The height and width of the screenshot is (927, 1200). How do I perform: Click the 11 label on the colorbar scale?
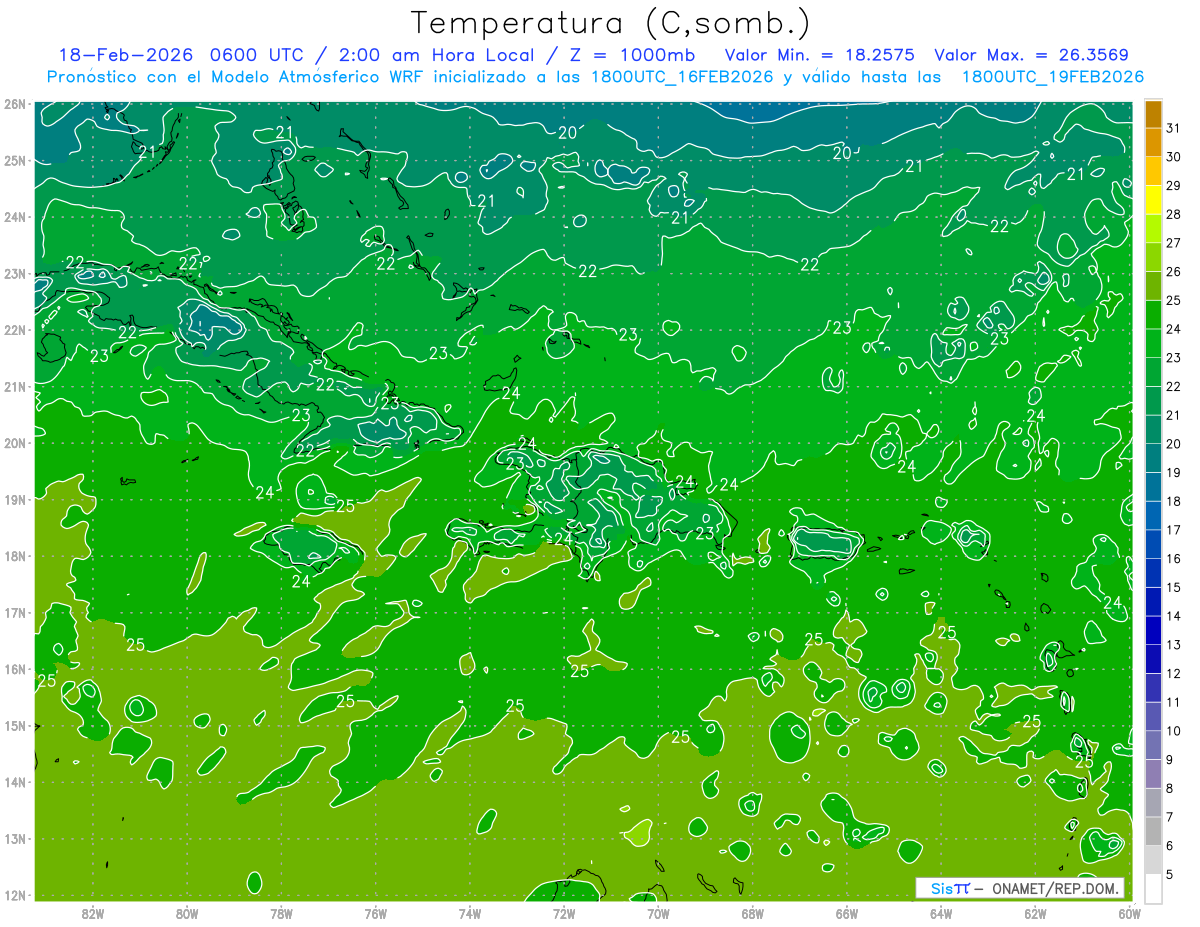tap(1174, 702)
